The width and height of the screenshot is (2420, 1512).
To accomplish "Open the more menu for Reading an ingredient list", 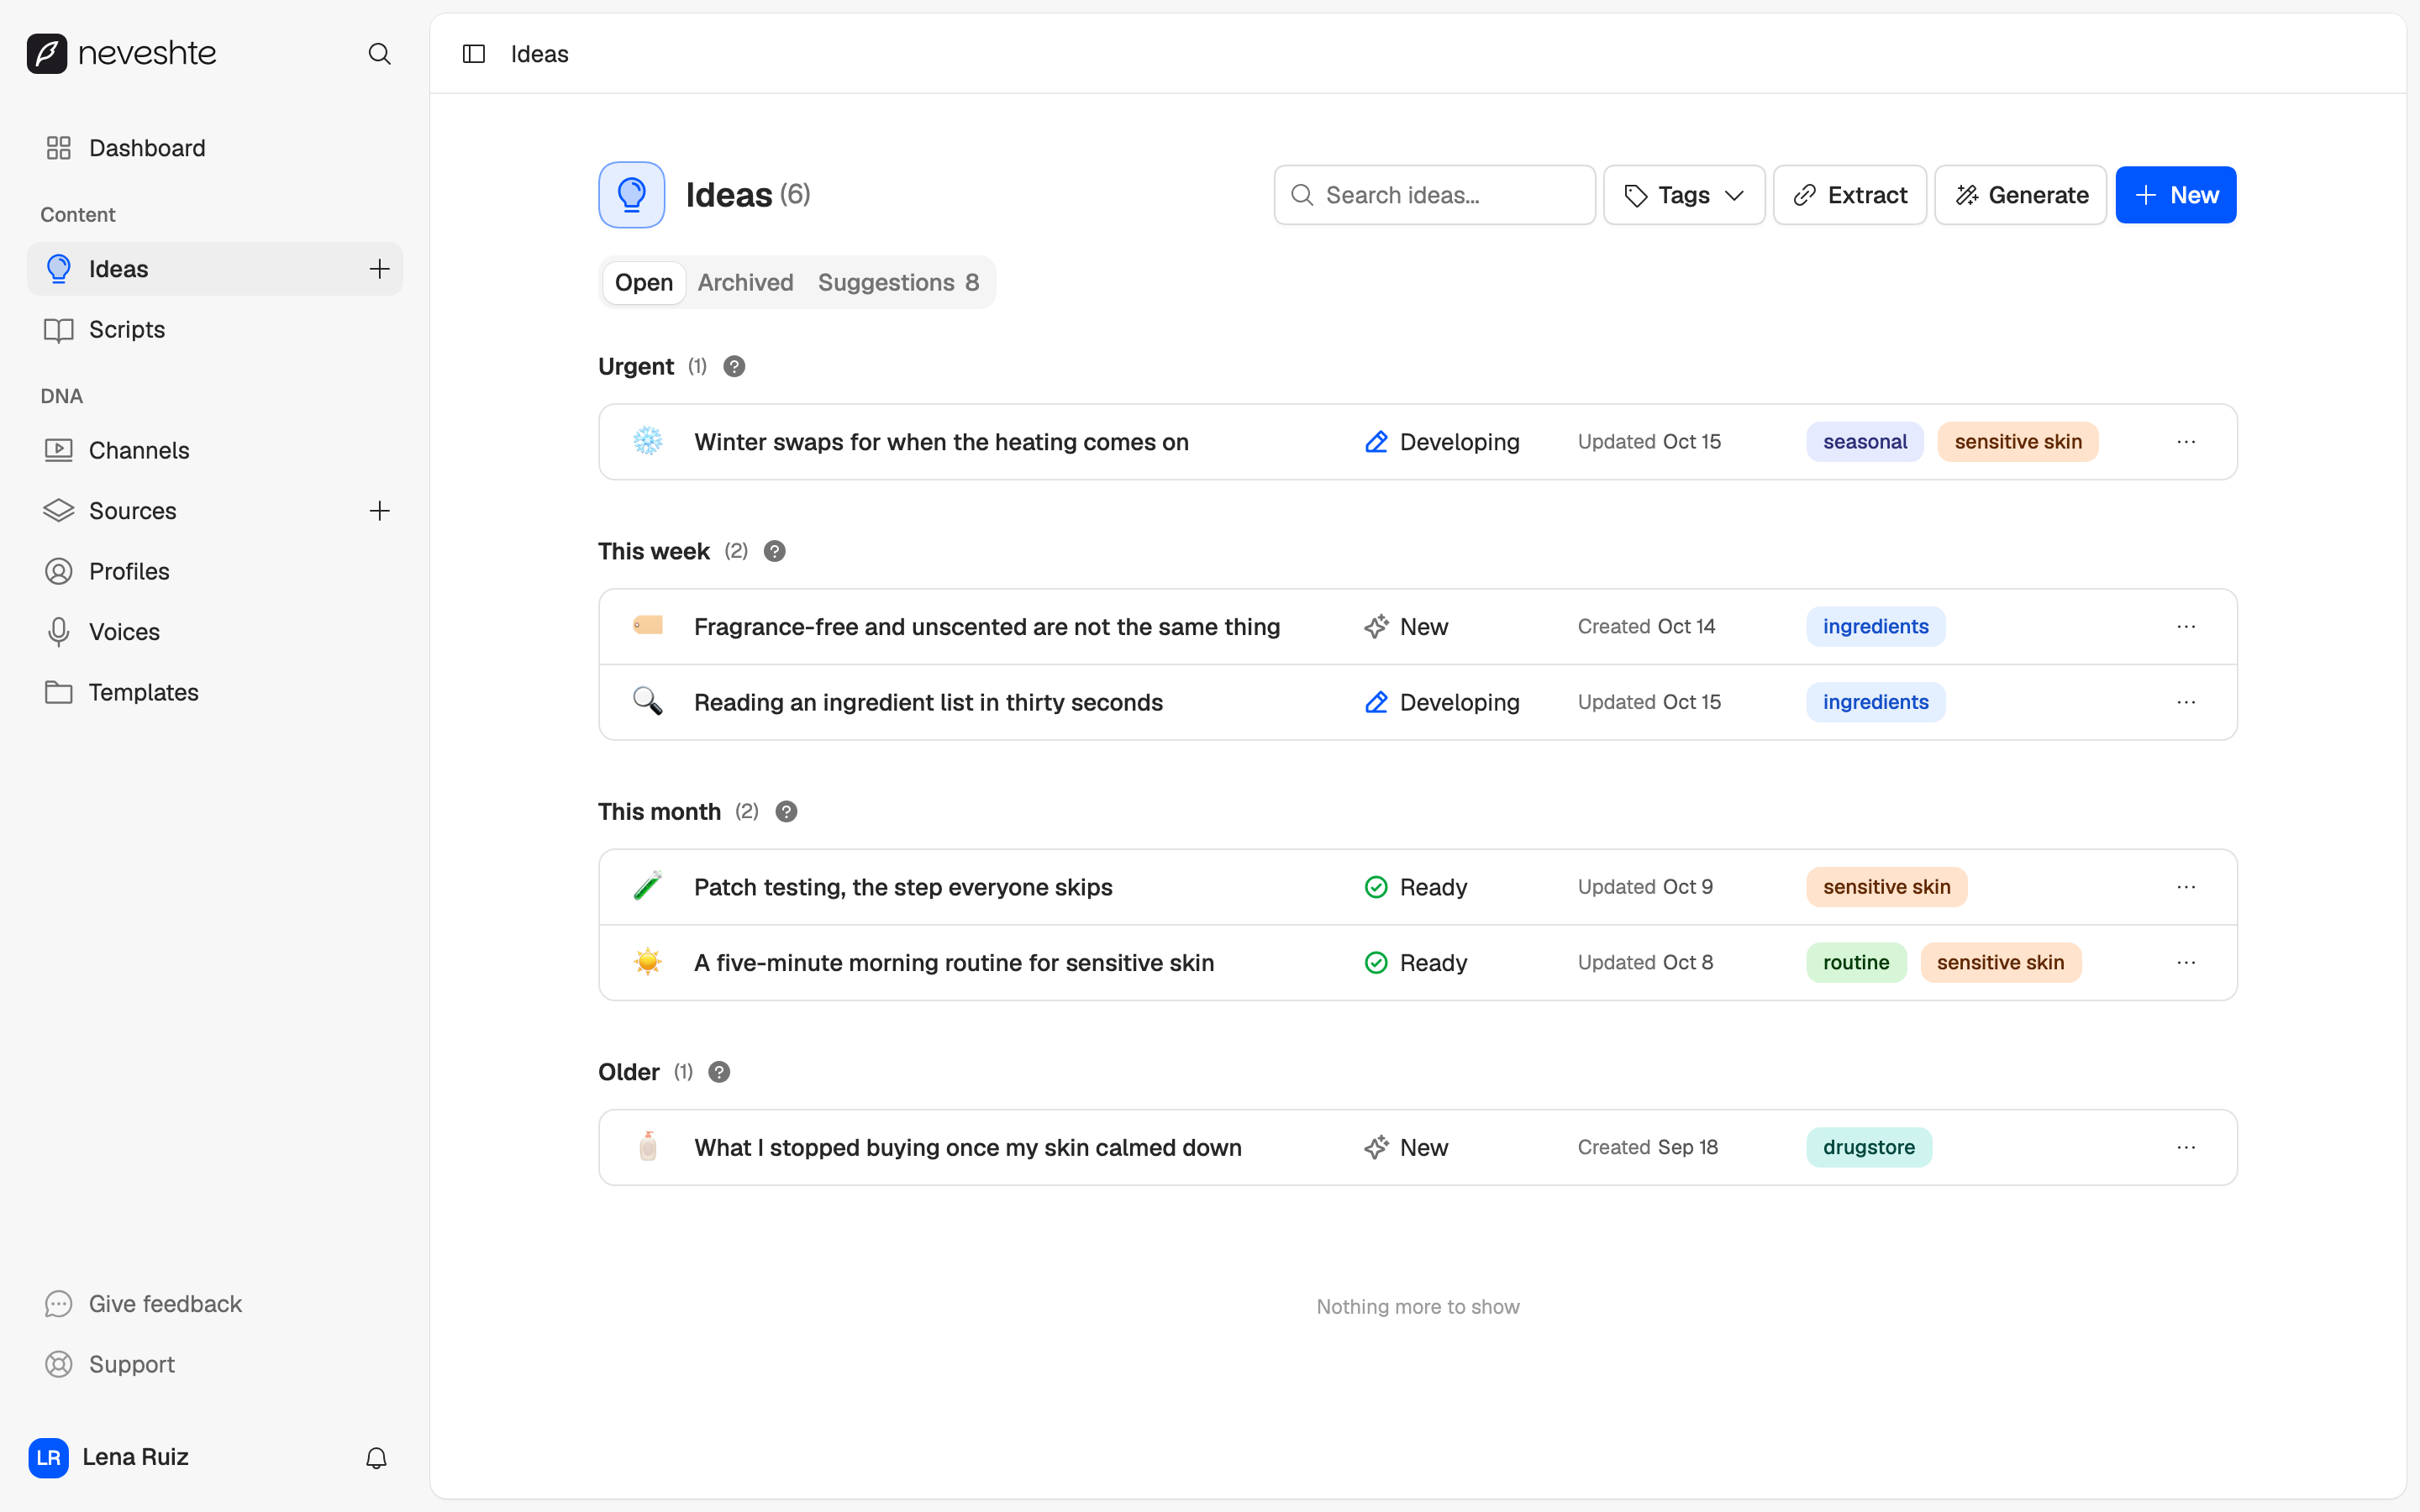I will [x=2186, y=703].
